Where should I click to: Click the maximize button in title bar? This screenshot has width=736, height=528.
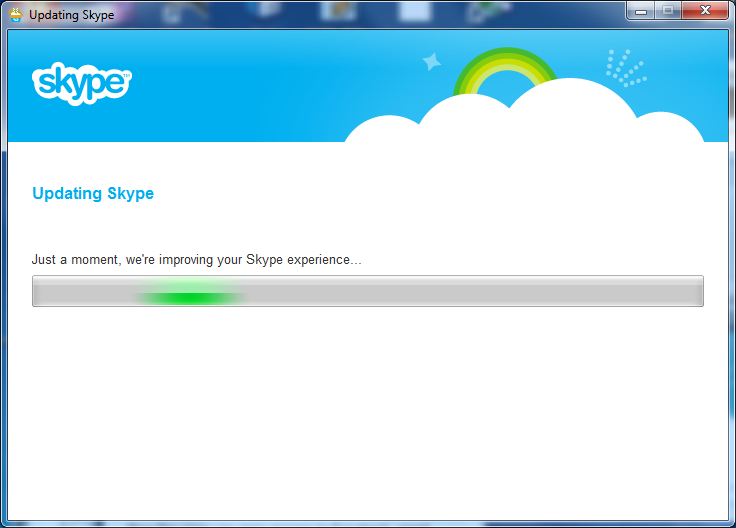[667, 11]
